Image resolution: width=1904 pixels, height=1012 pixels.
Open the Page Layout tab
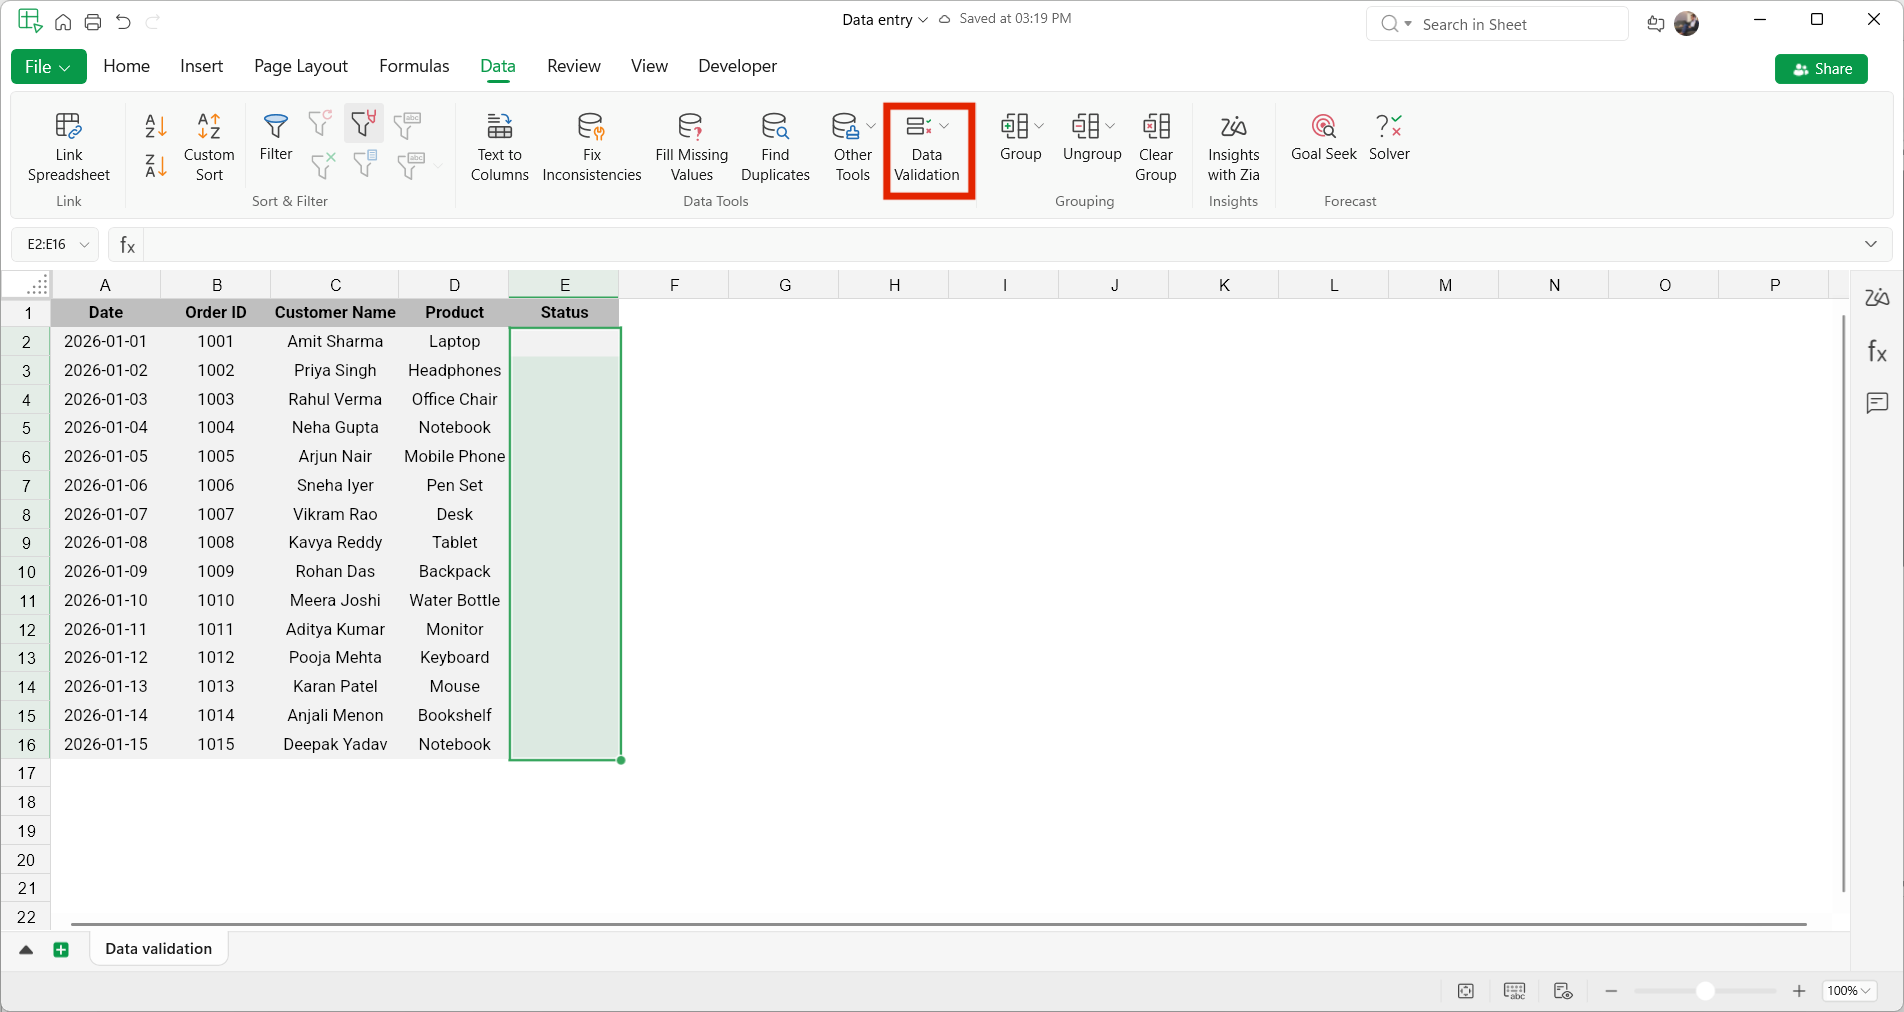click(300, 66)
